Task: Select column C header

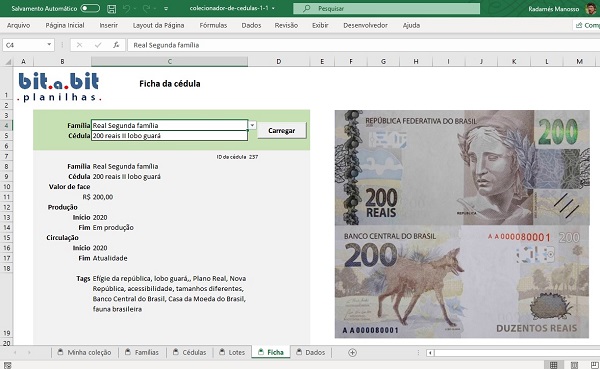Action: (170, 61)
